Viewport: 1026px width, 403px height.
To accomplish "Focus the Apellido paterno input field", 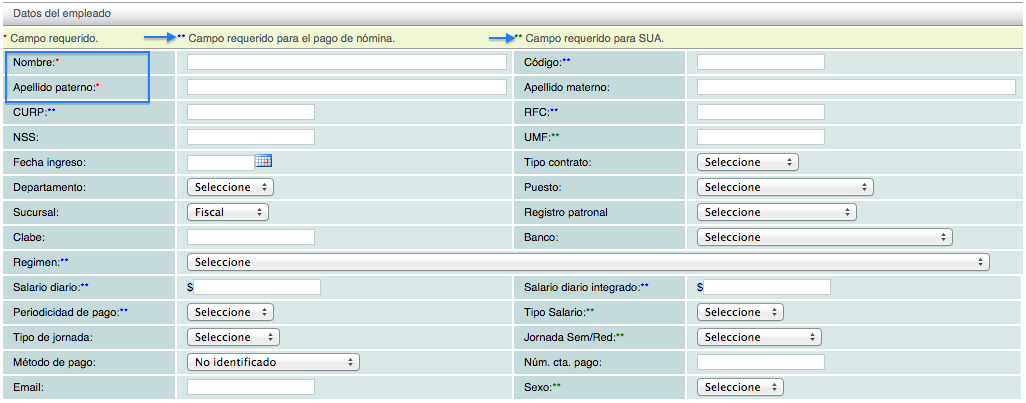I will click(x=346, y=87).
